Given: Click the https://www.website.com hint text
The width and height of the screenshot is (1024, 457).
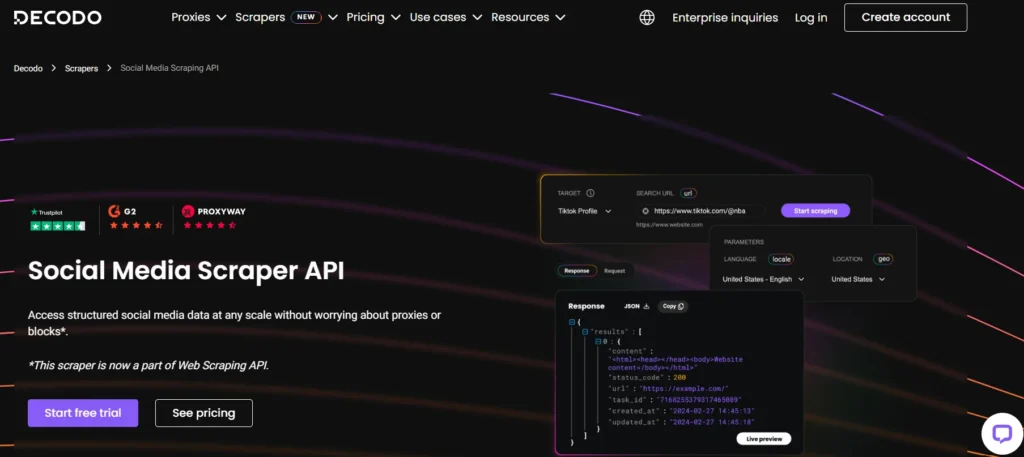Looking at the screenshot, I should point(669,225).
